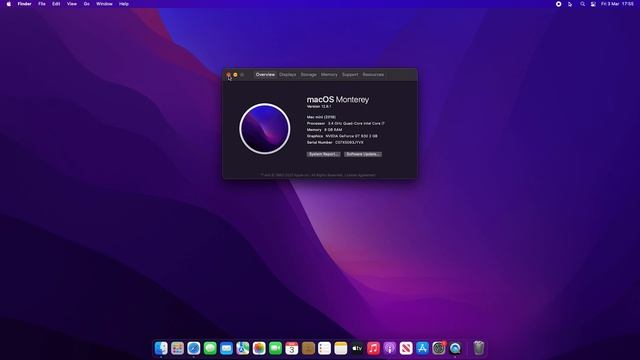Viewport: 640px width, 360px height.
Task: Open Launchpad in the Dock
Action: coord(177,348)
